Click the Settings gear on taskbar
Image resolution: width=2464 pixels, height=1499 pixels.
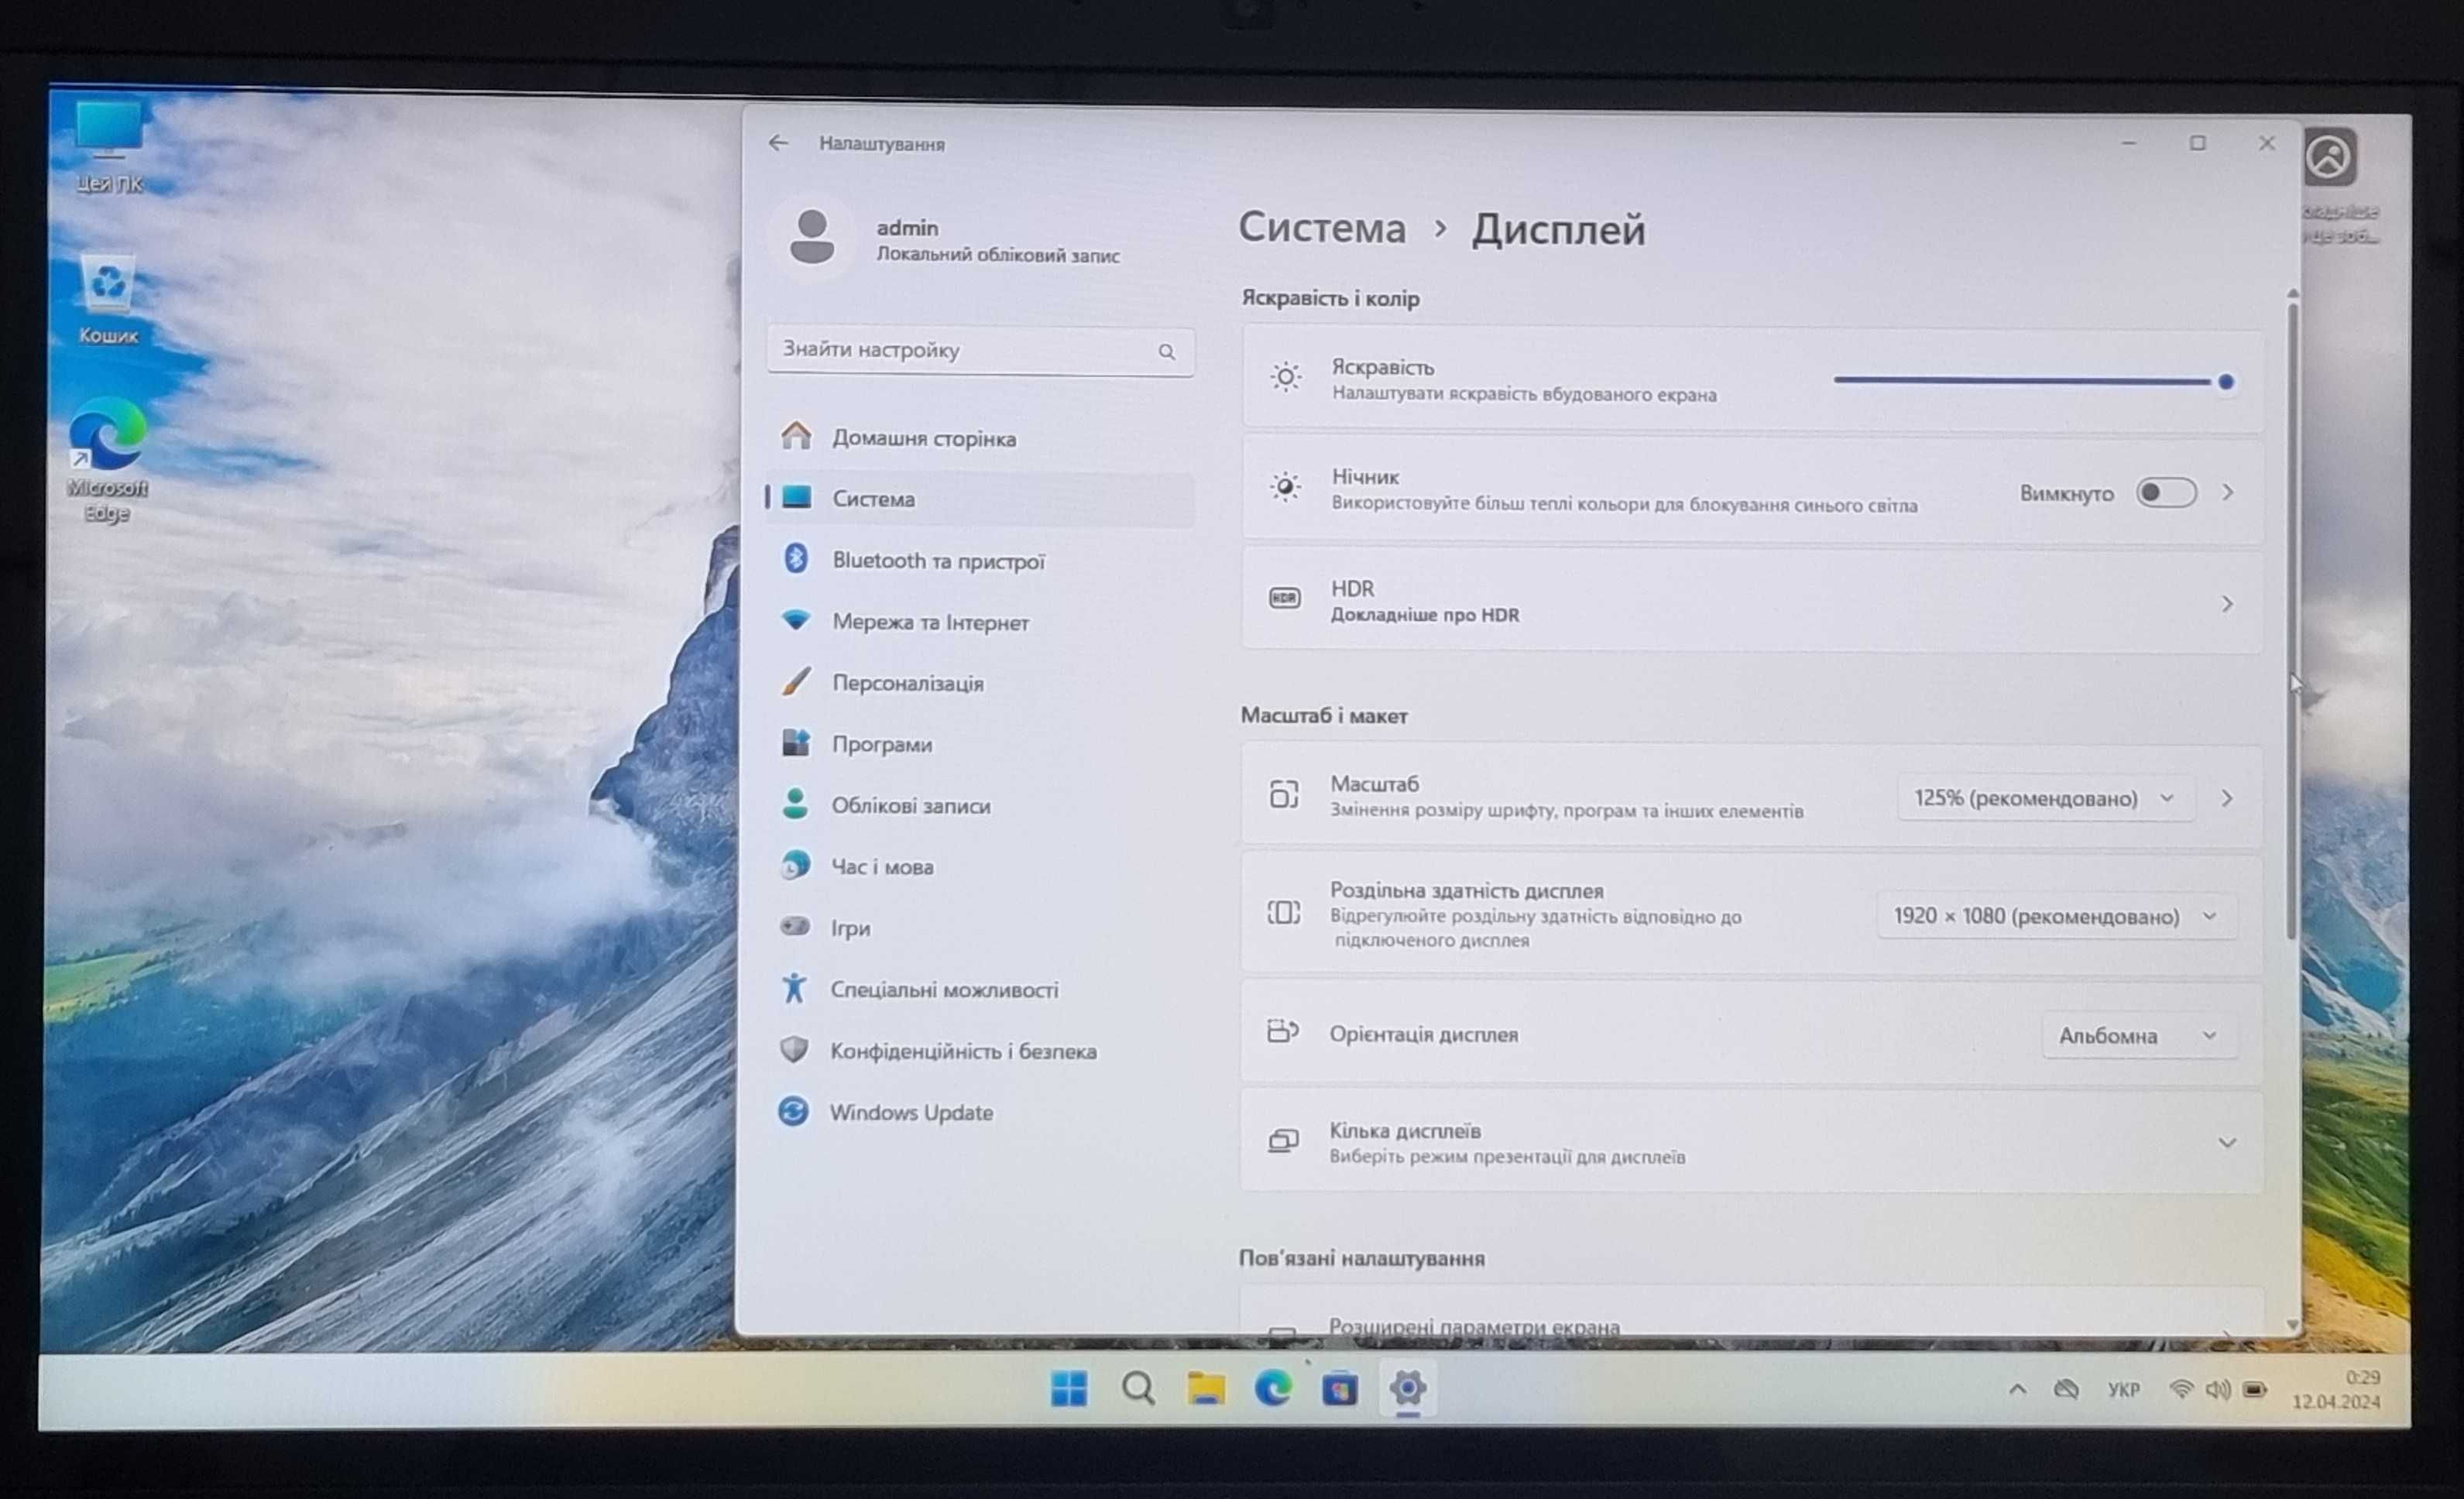click(1407, 1388)
